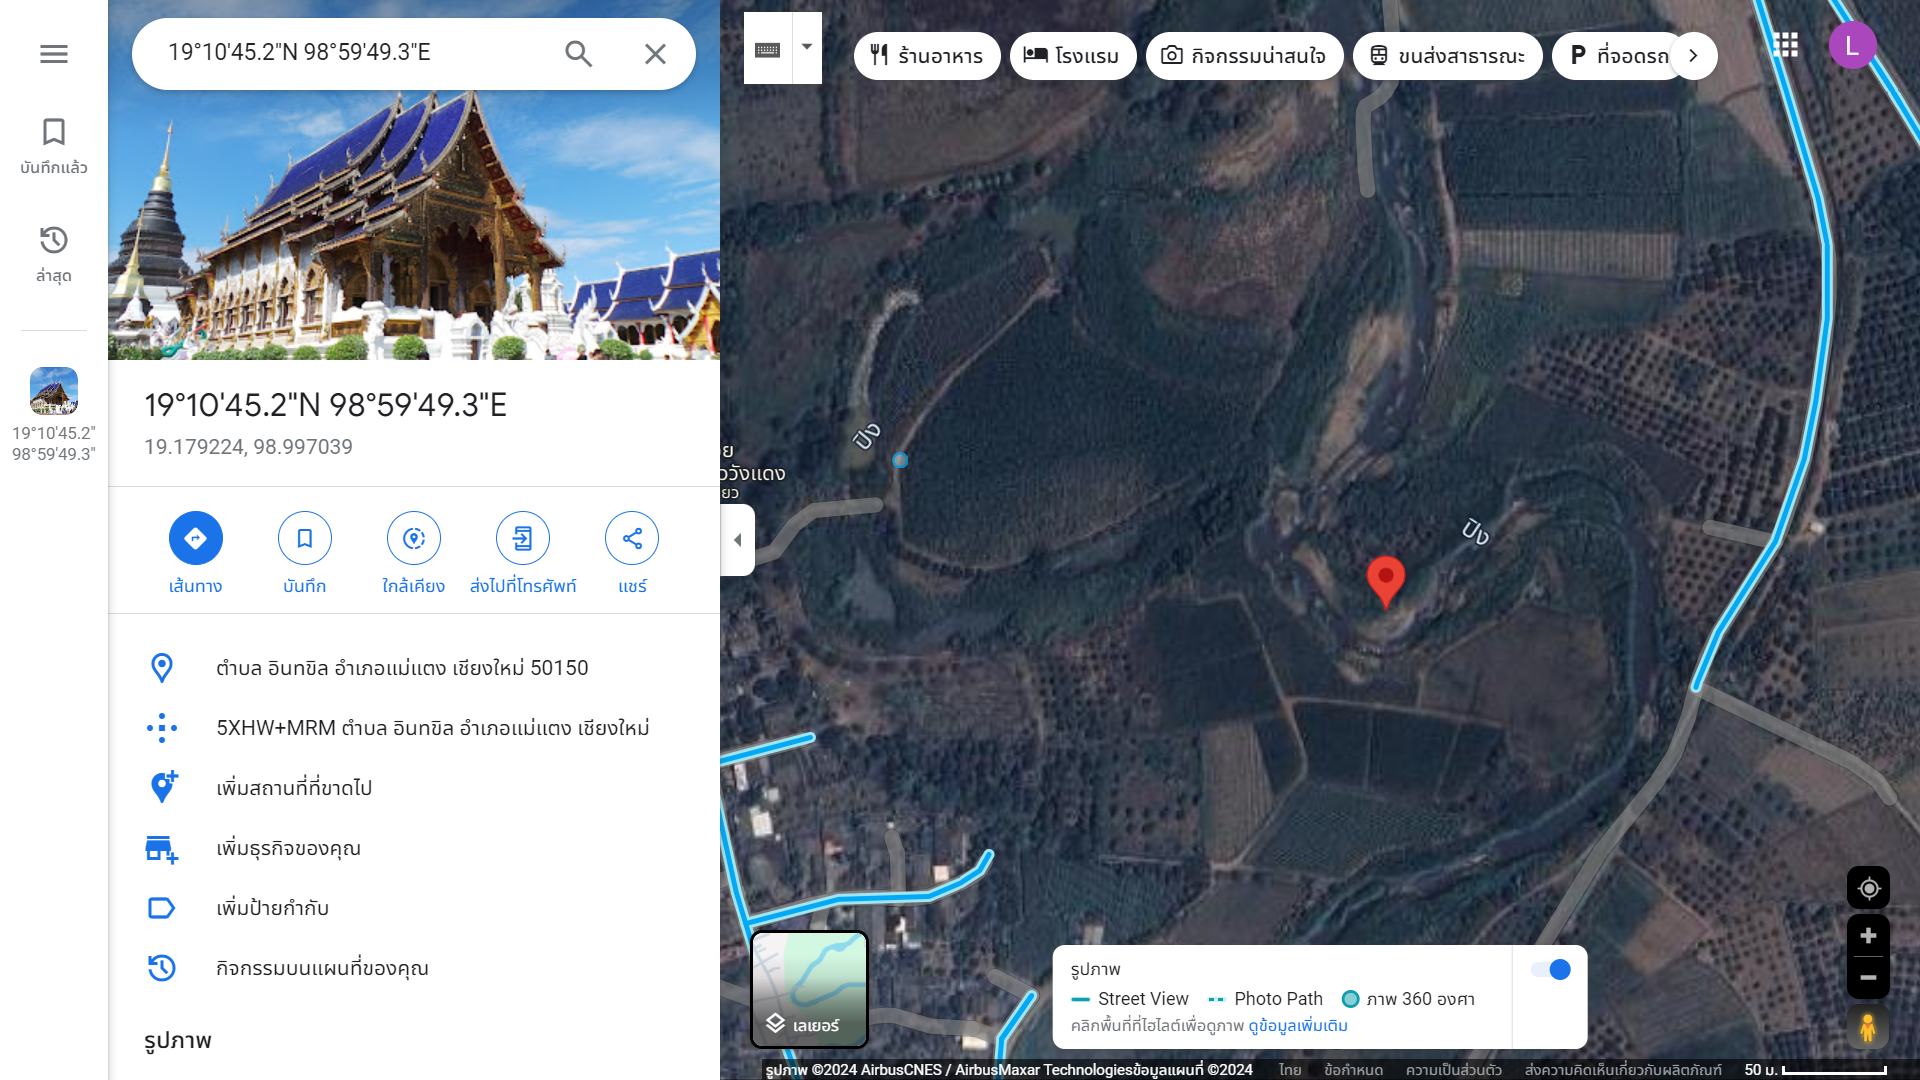Click the blue directions (เส้นทาง) button

[x=196, y=539]
